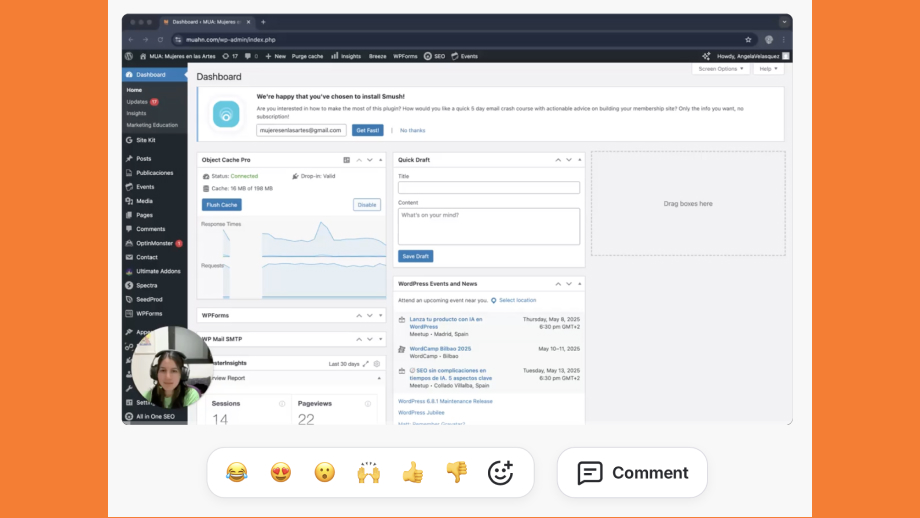Expand the Screen Options dropdown
The image size is (920, 518).
[721, 69]
